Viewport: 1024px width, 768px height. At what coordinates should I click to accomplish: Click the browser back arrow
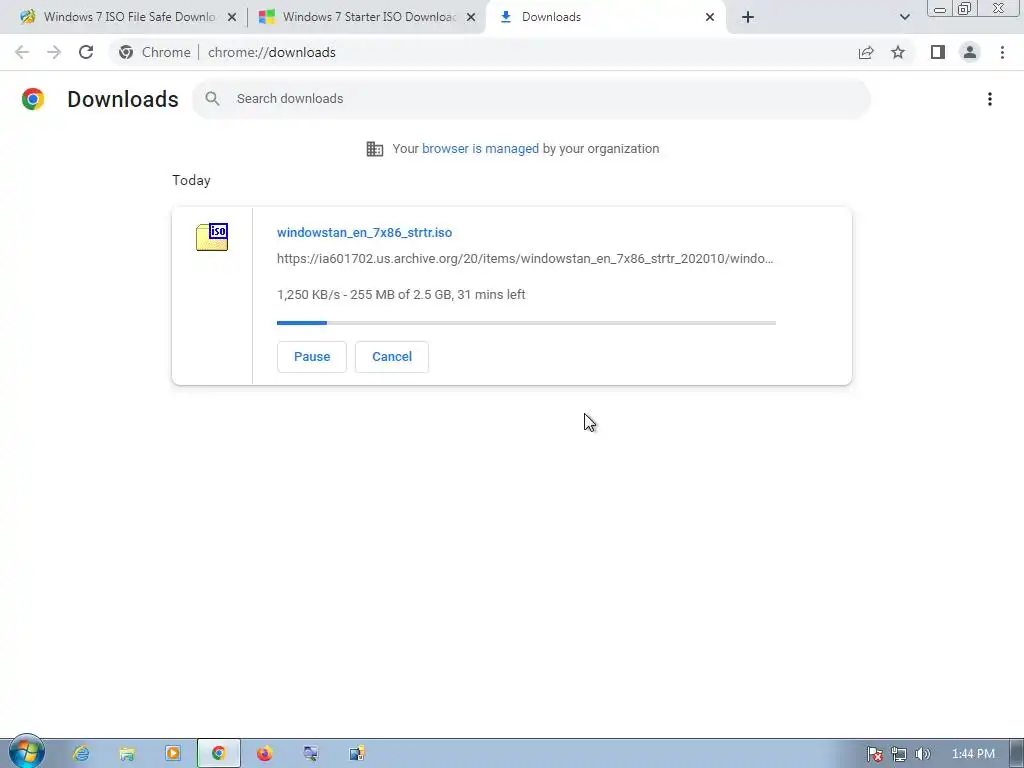(x=22, y=52)
